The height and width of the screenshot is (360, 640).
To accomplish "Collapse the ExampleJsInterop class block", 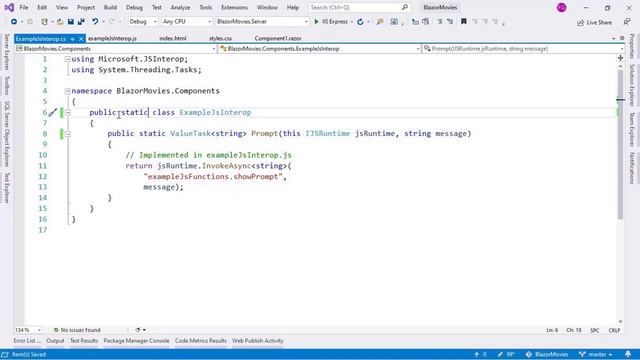I will [68, 112].
